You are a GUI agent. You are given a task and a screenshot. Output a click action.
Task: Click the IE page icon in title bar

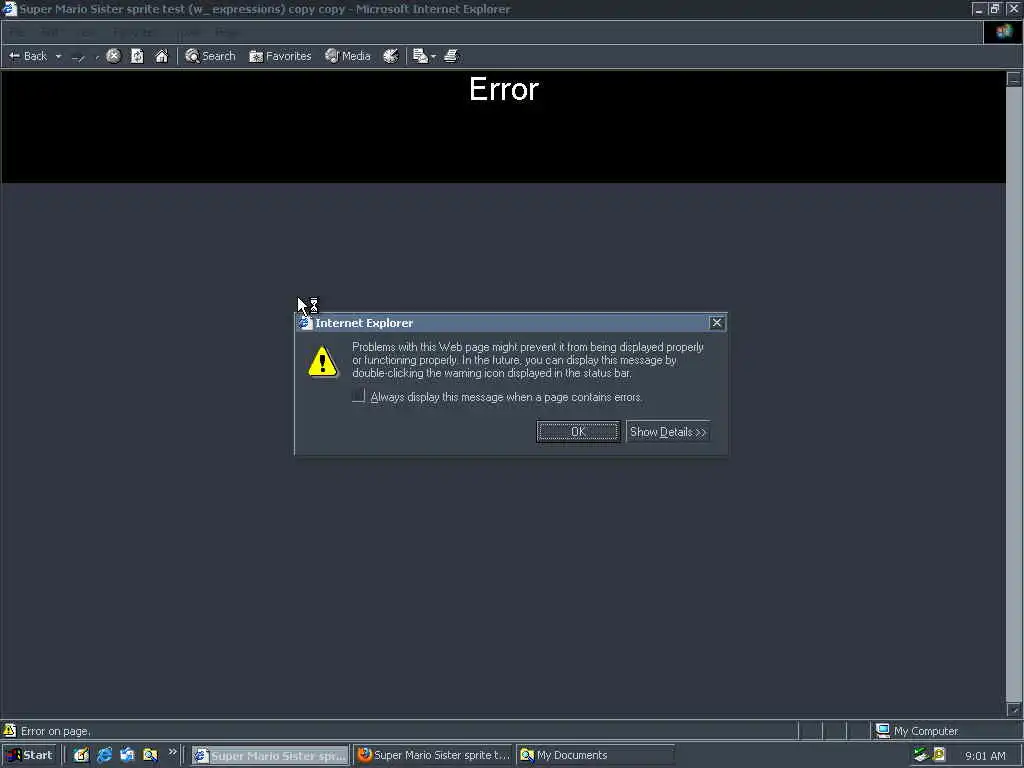point(9,9)
